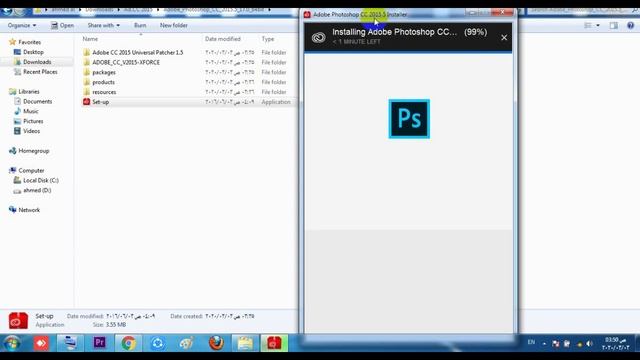Toggle the Explorer preview pane icon
The image size is (640, 360).
[x=613, y=25]
